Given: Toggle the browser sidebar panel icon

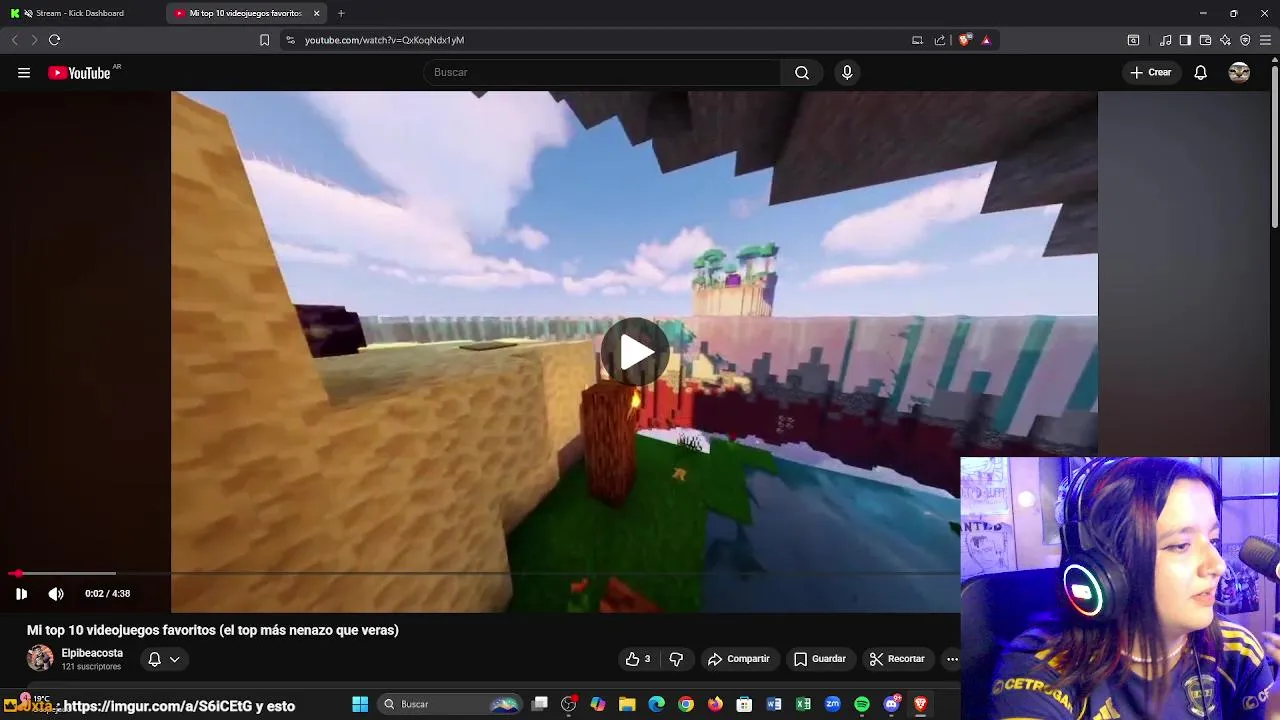Looking at the screenshot, I should 1185,40.
